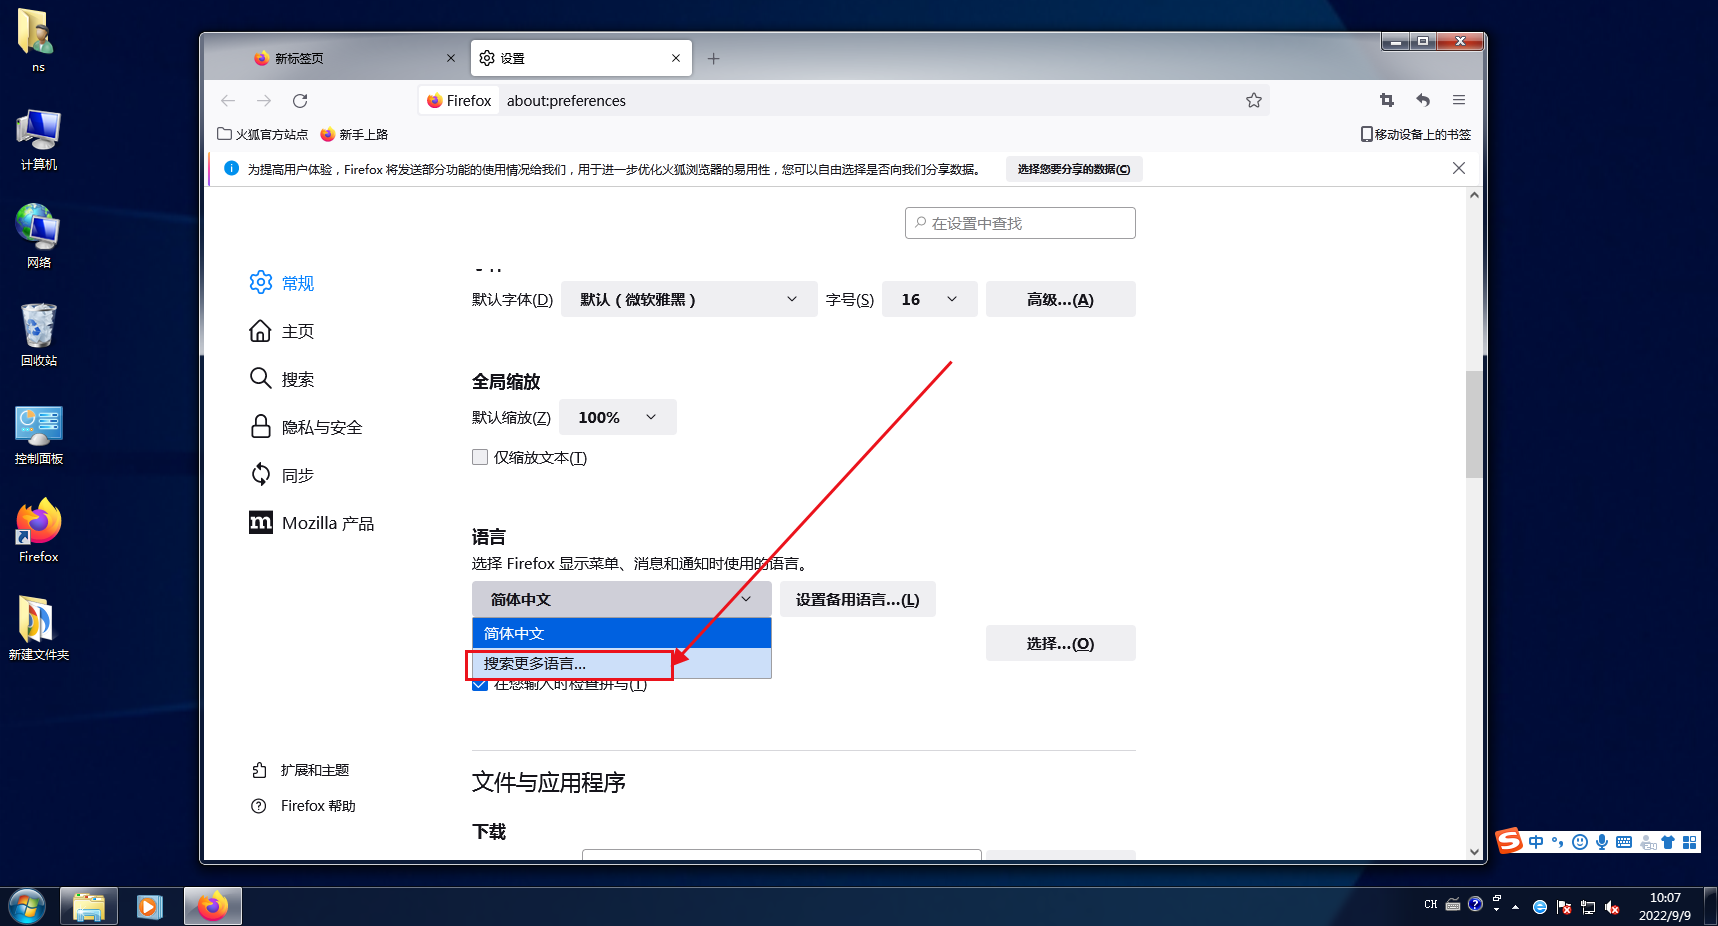Reload the page with refresh icon
The height and width of the screenshot is (926, 1718).
point(300,100)
